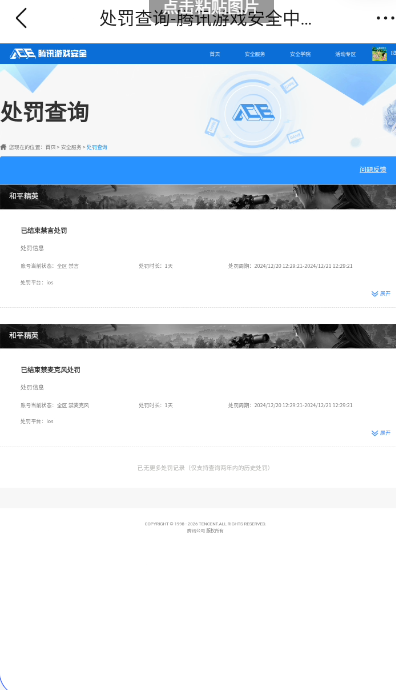Viewport: 396px width, 690px height.
Task: Click 全区 禁言 account status text
Action: [x=68, y=266]
